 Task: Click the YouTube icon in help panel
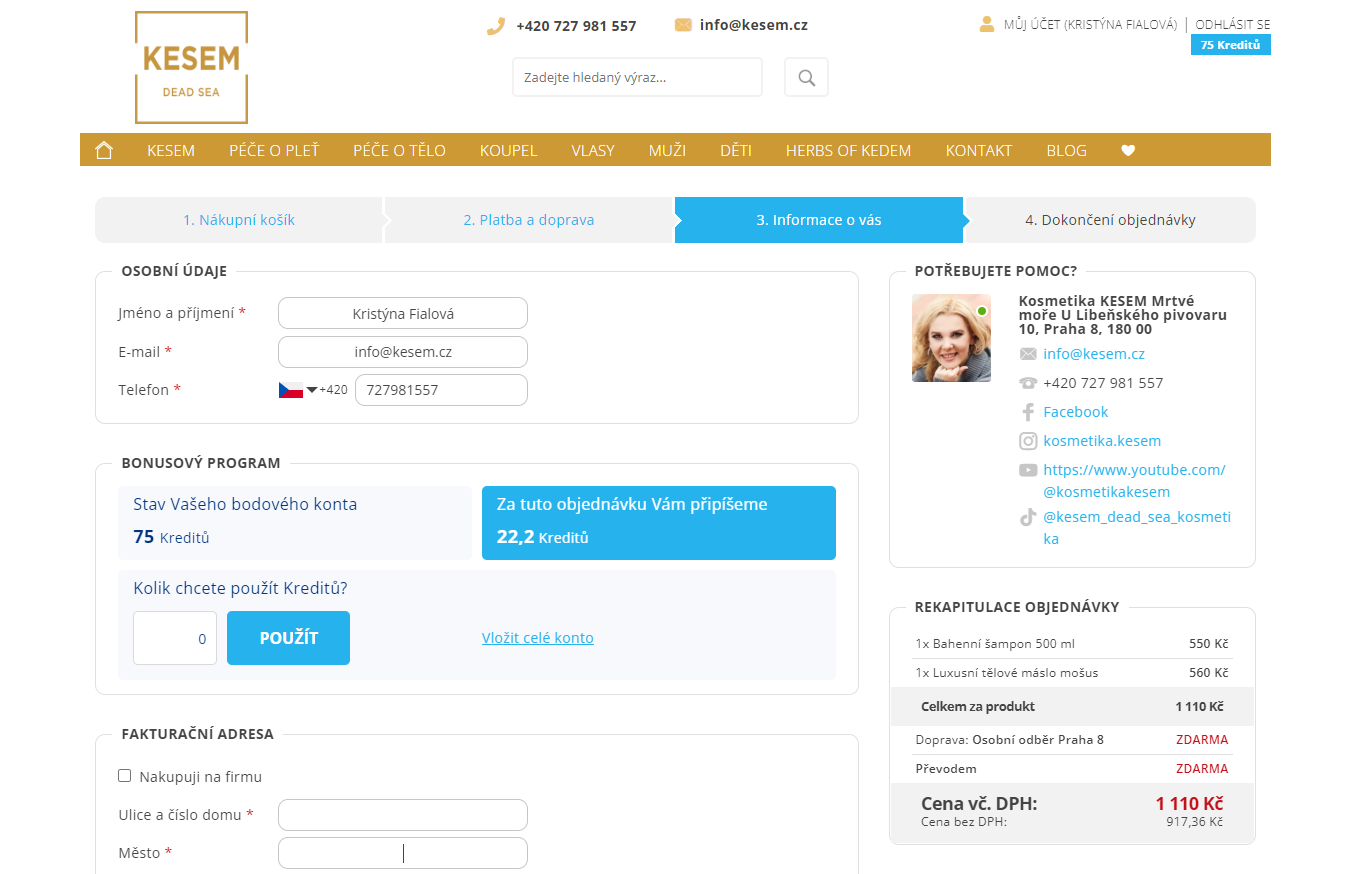coord(1028,470)
